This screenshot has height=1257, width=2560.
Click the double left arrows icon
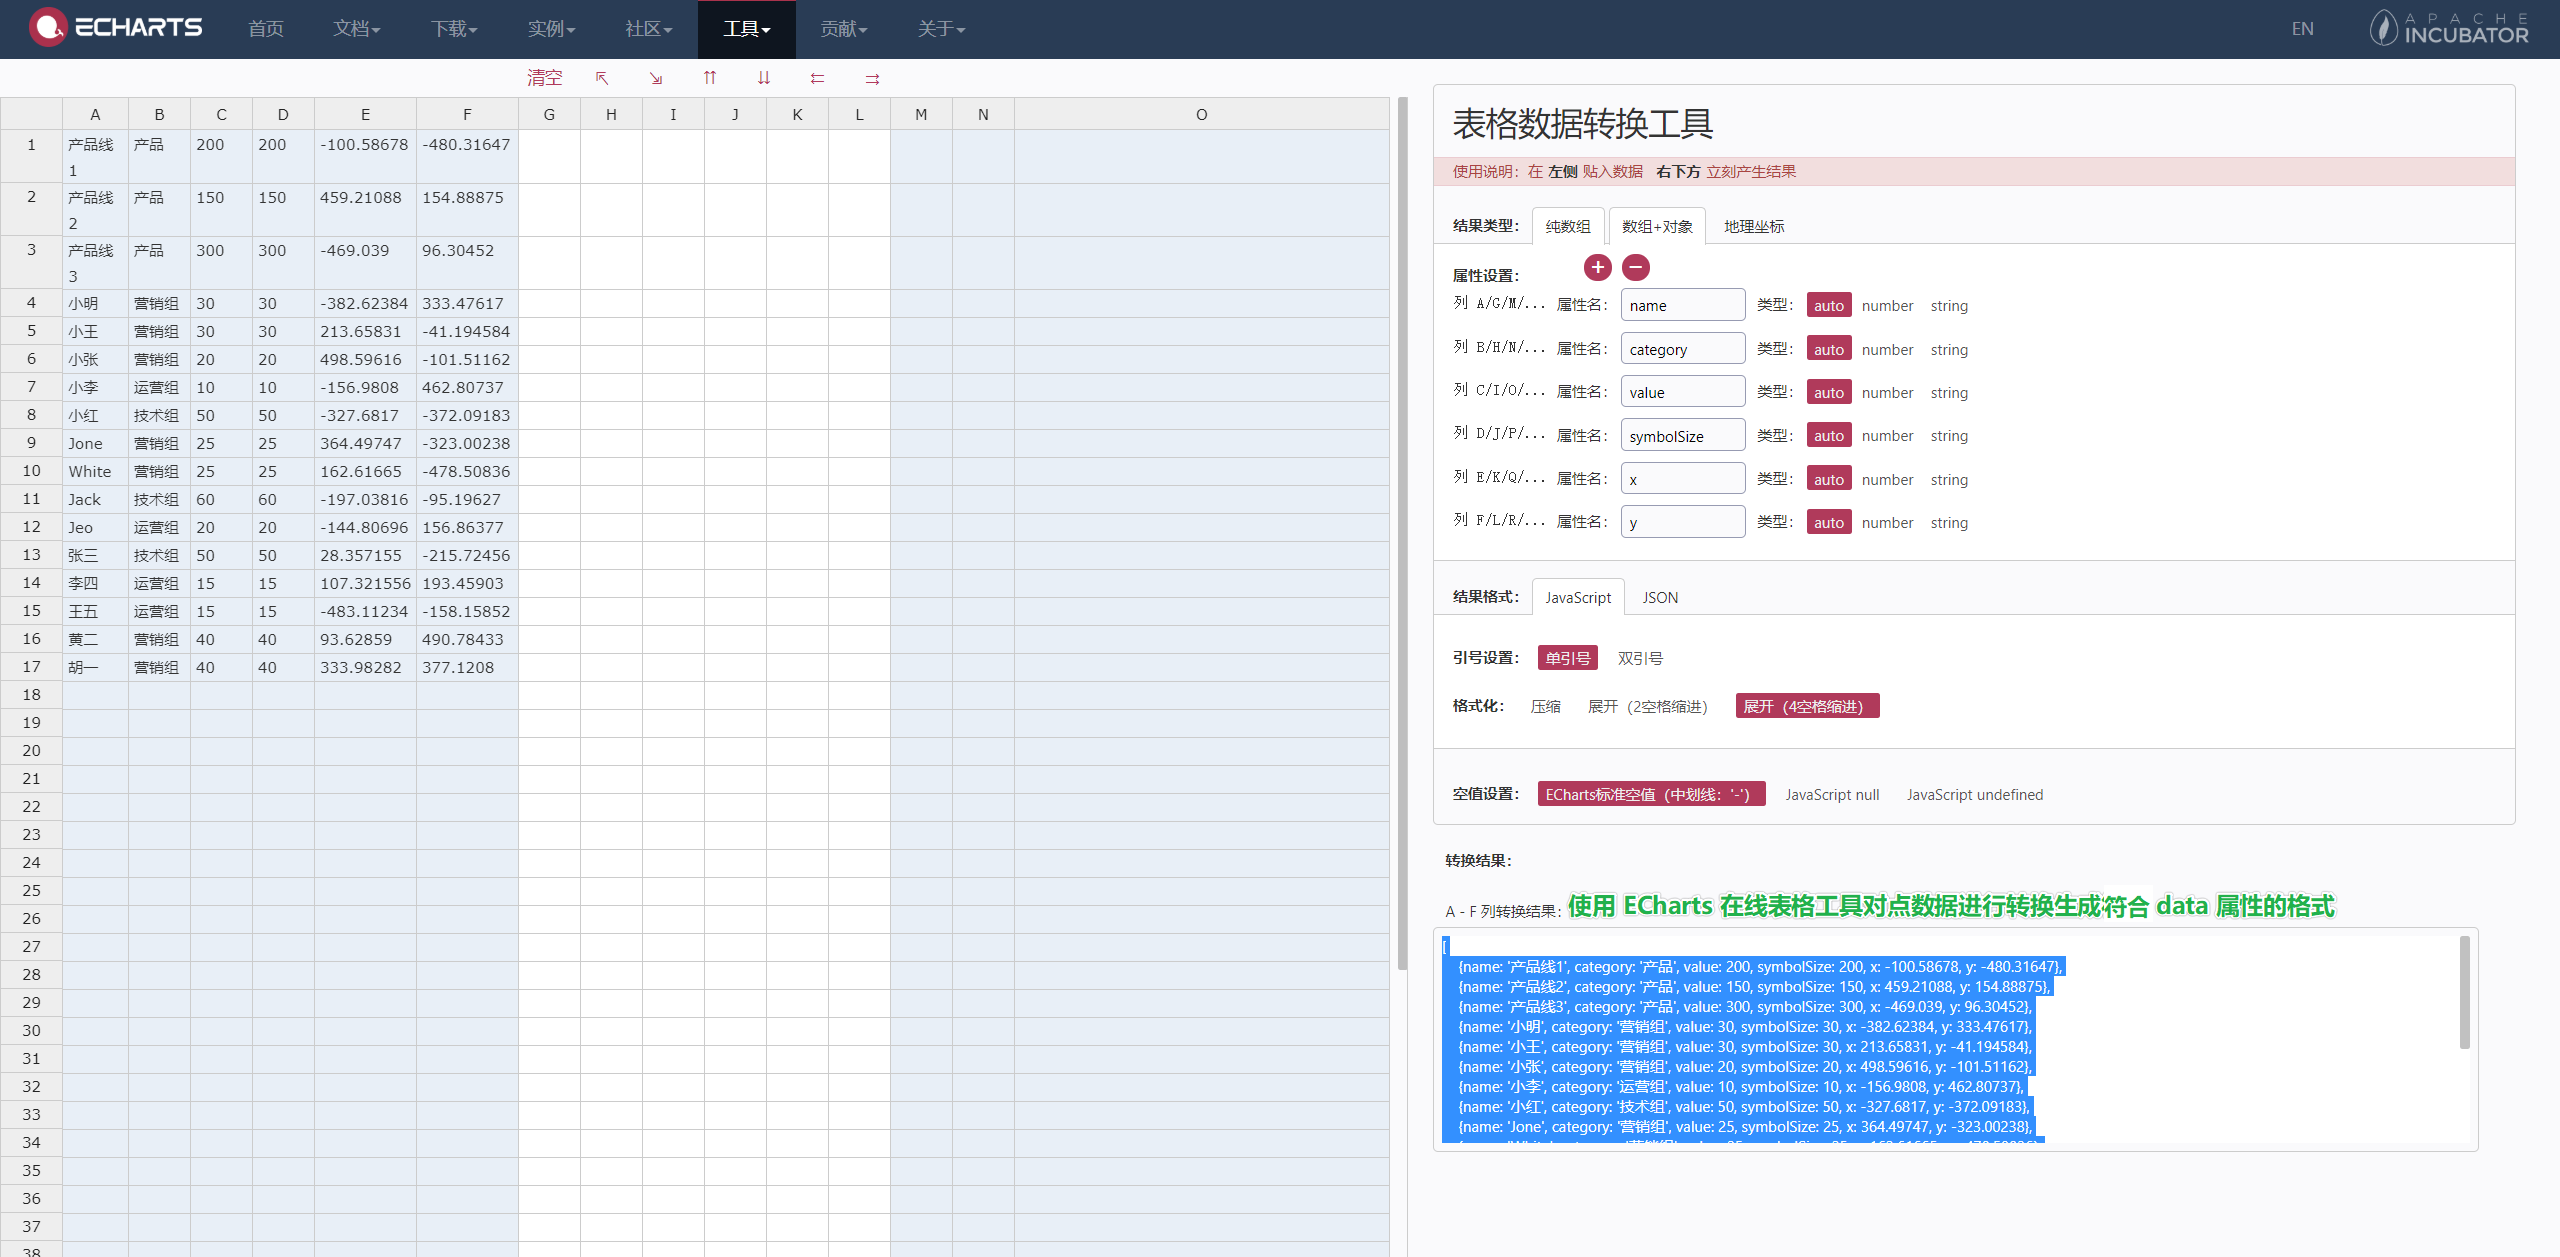(818, 78)
